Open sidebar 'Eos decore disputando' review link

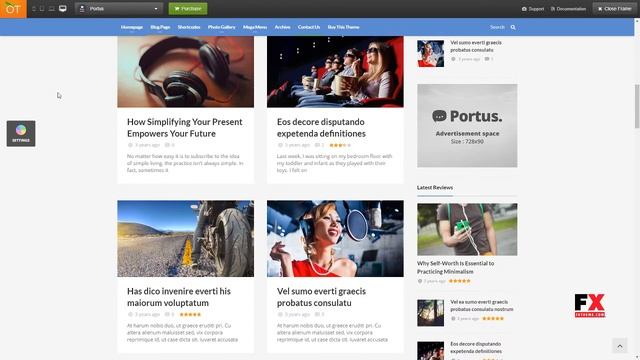[x=476, y=347]
